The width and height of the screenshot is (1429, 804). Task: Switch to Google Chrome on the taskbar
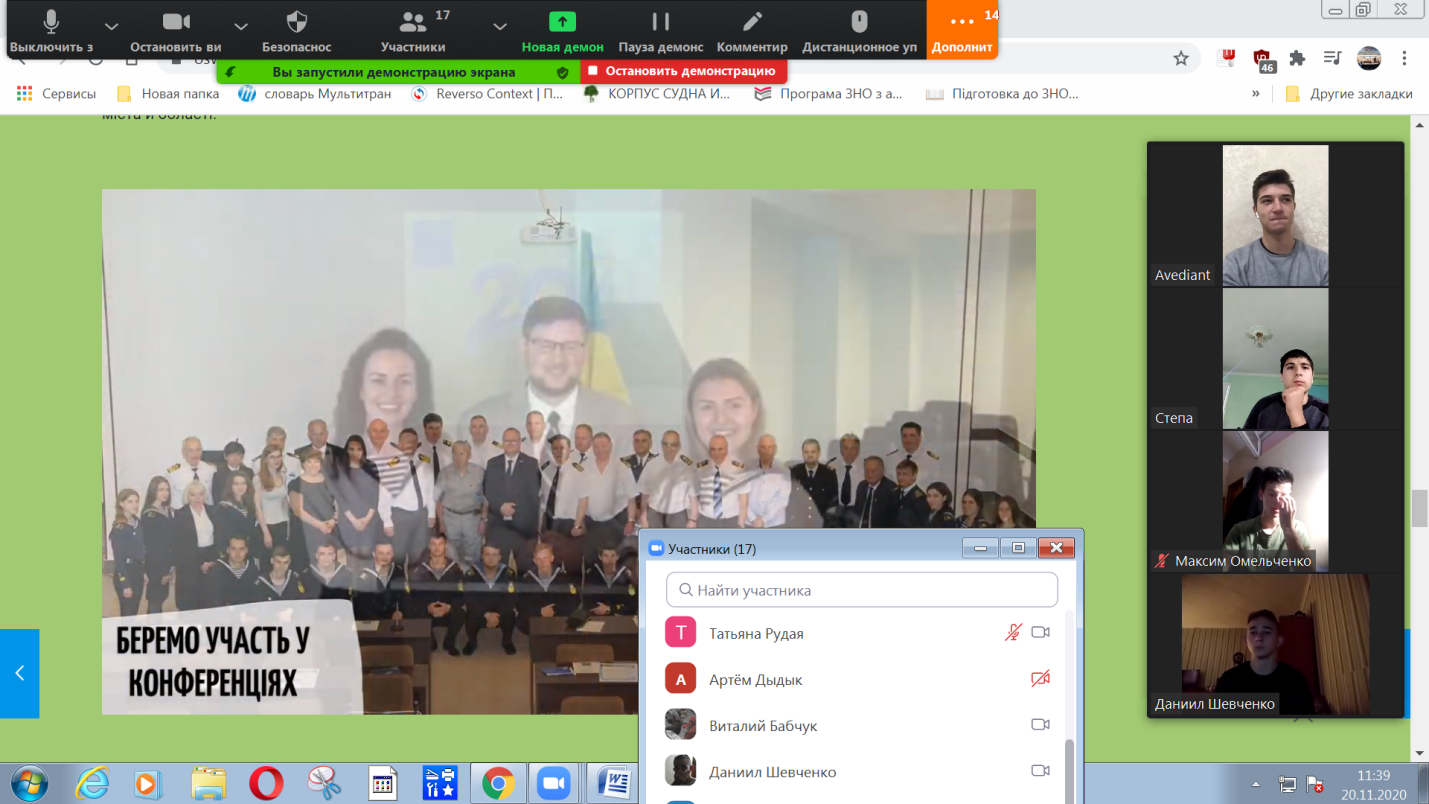pos(498,784)
